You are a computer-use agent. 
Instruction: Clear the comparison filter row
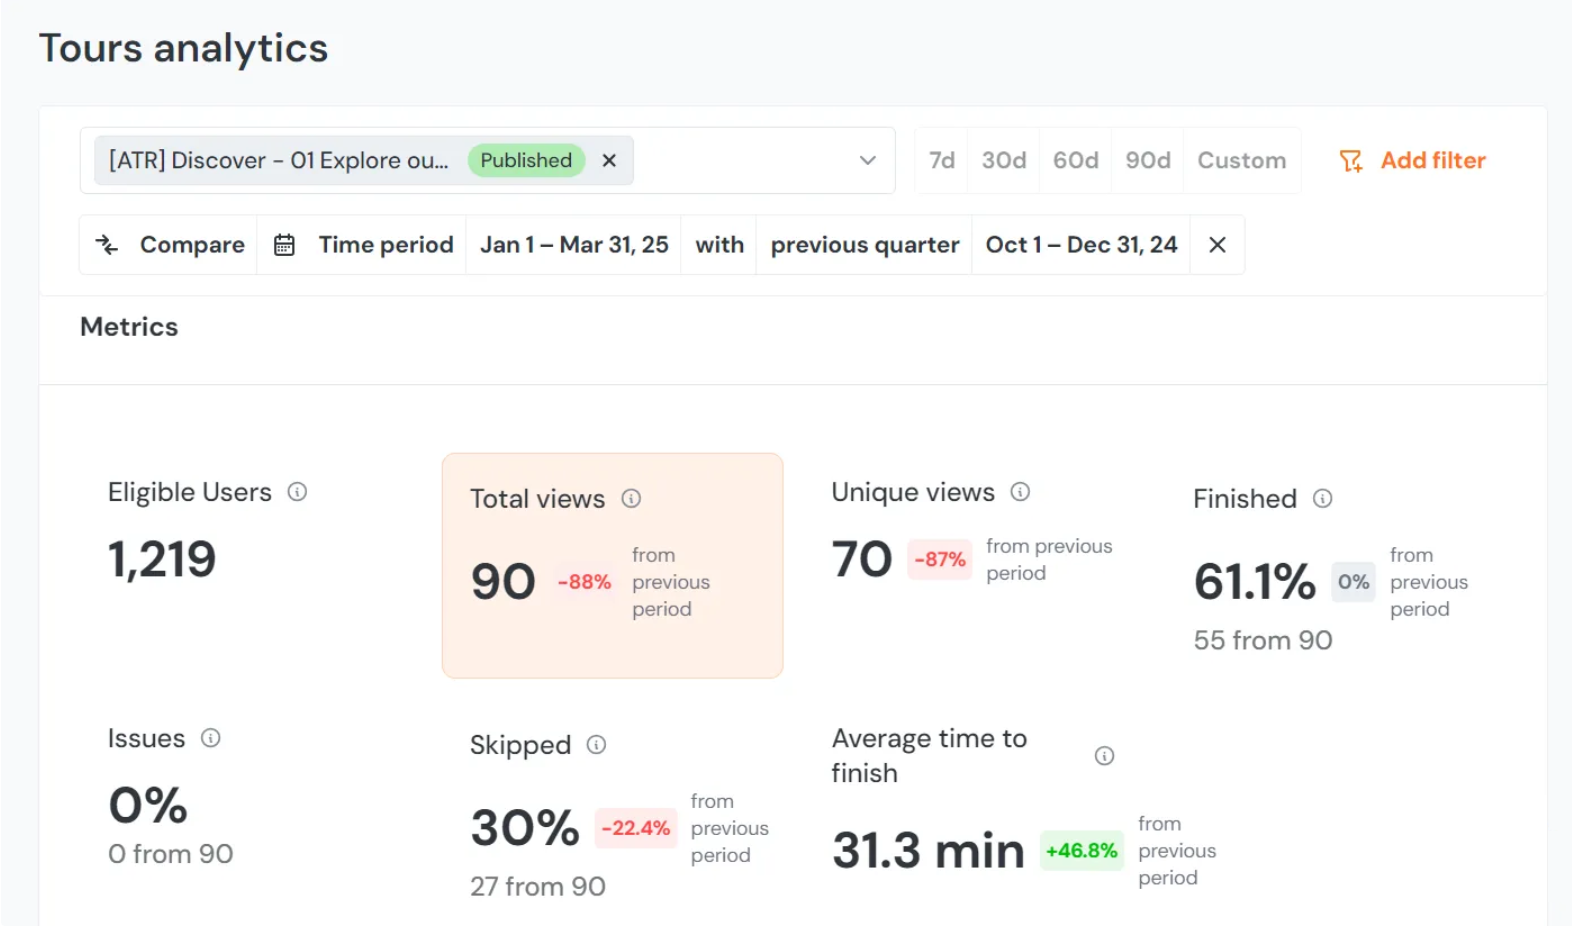pyautogui.click(x=1217, y=245)
